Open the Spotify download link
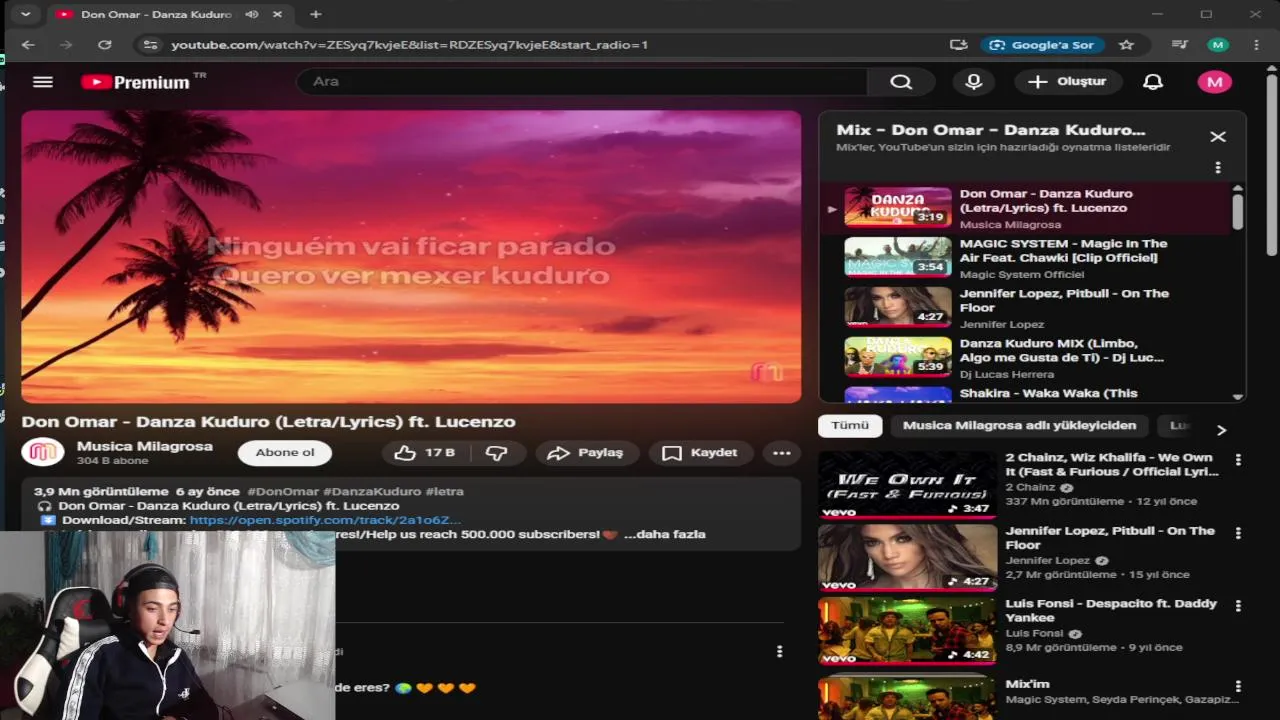Screen dimensions: 1280x720 point(325,520)
